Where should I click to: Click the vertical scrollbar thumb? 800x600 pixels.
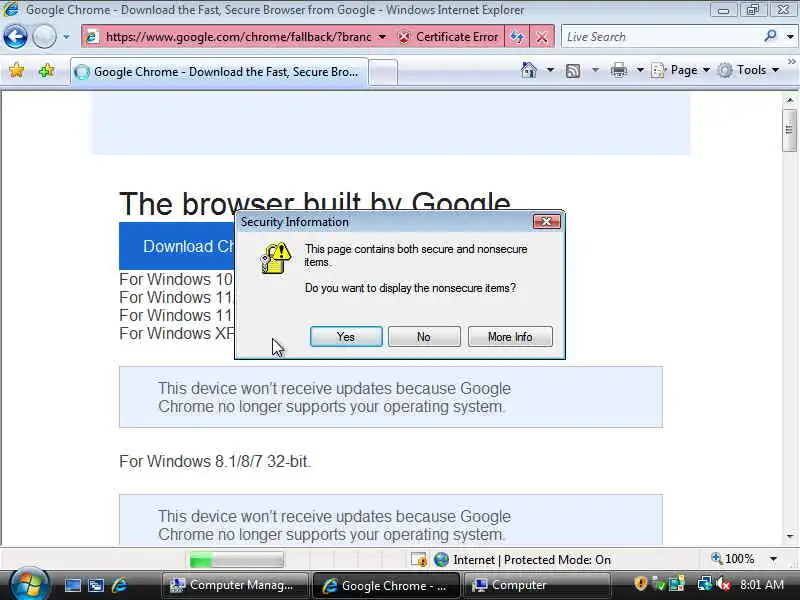[x=789, y=130]
